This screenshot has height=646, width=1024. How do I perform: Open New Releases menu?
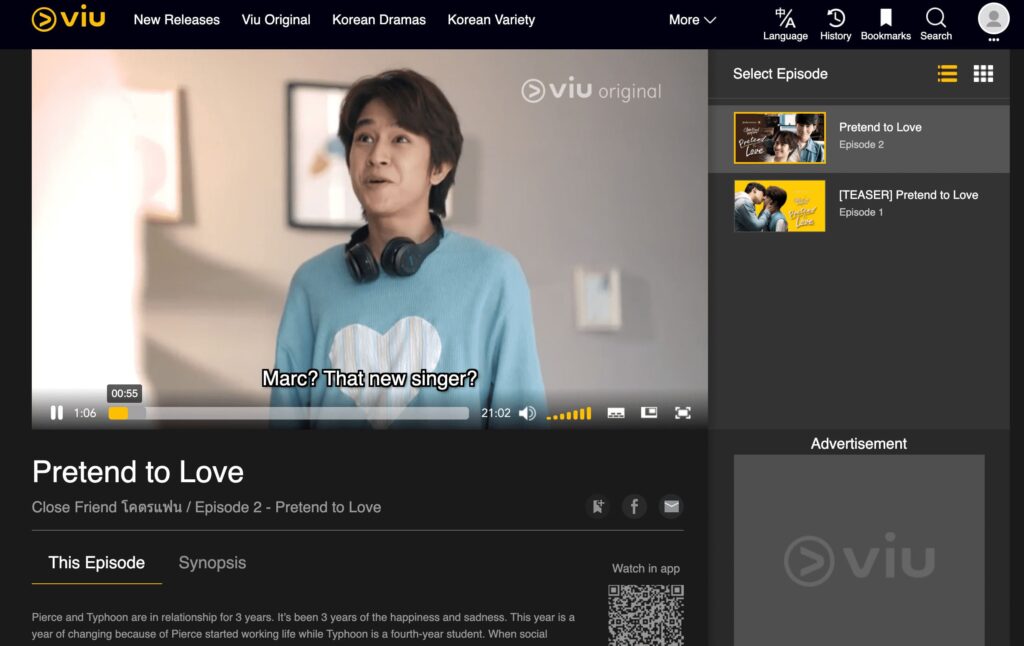(x=176, y=20)
